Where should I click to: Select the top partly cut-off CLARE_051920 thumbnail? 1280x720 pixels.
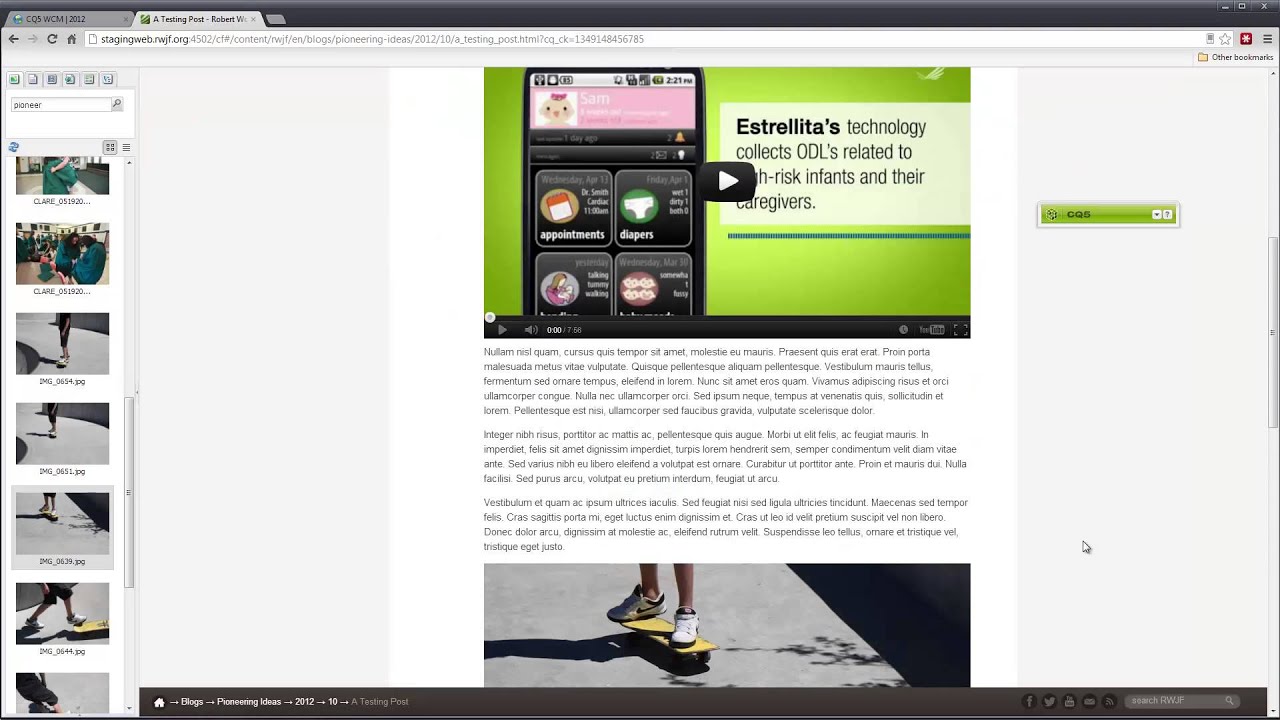62,175
